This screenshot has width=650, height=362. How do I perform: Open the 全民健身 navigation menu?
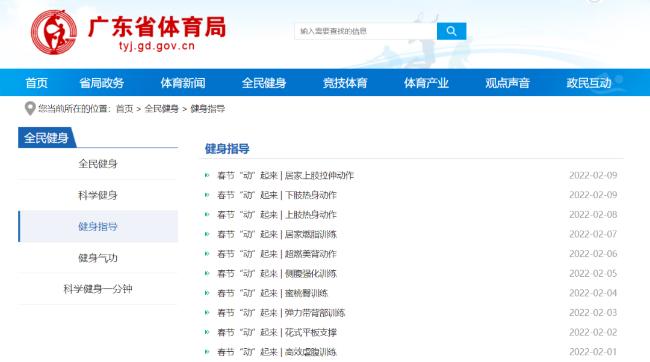click(264, 83)
